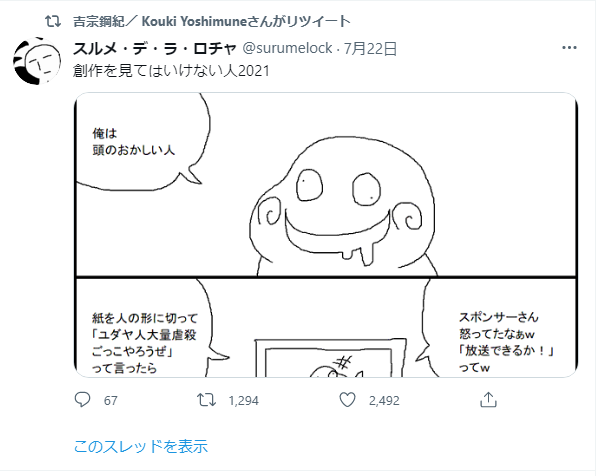Click the 67 replies count
This screenshot has width=603, height=476.
[110, 401]
